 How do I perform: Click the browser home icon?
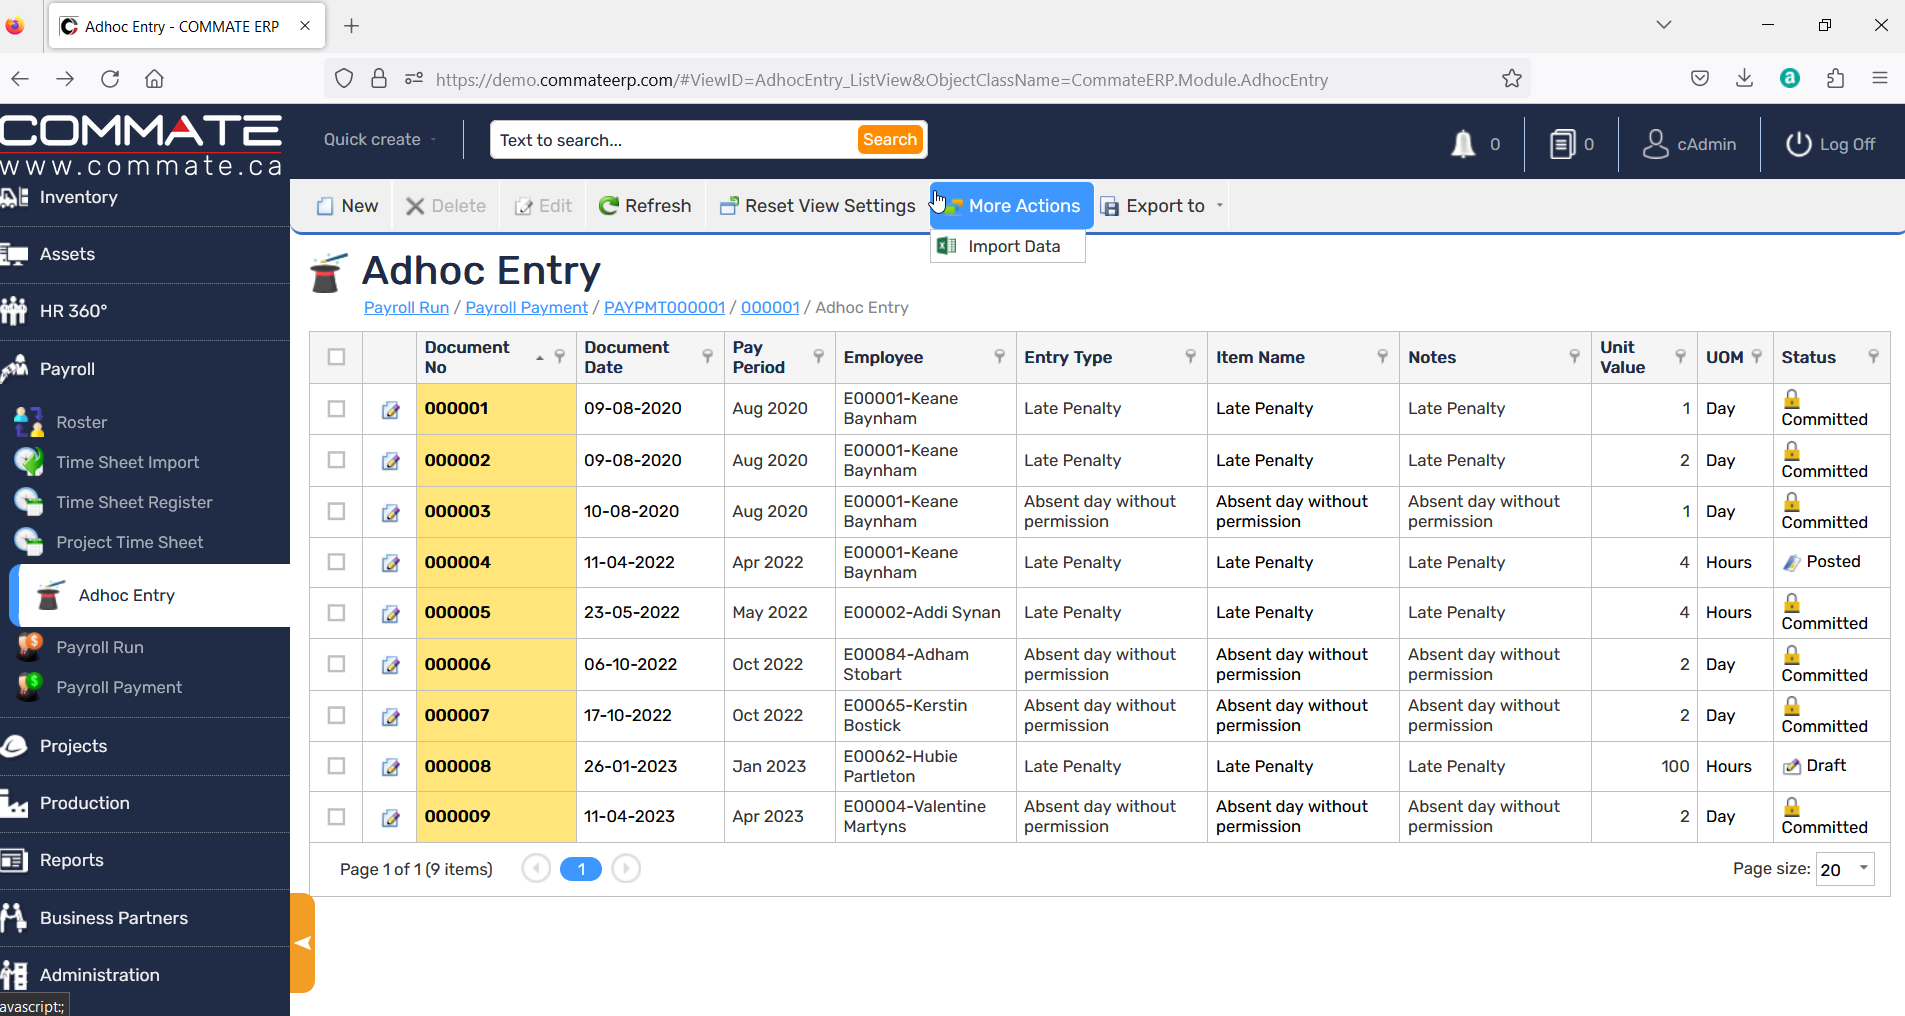pyautogui.click(x=154, y=79)
